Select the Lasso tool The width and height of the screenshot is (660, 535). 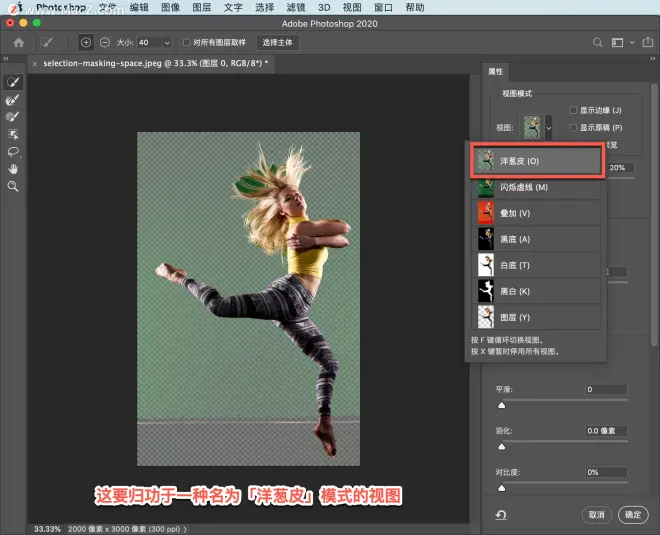pyautogui.click(x=13, y=152)
